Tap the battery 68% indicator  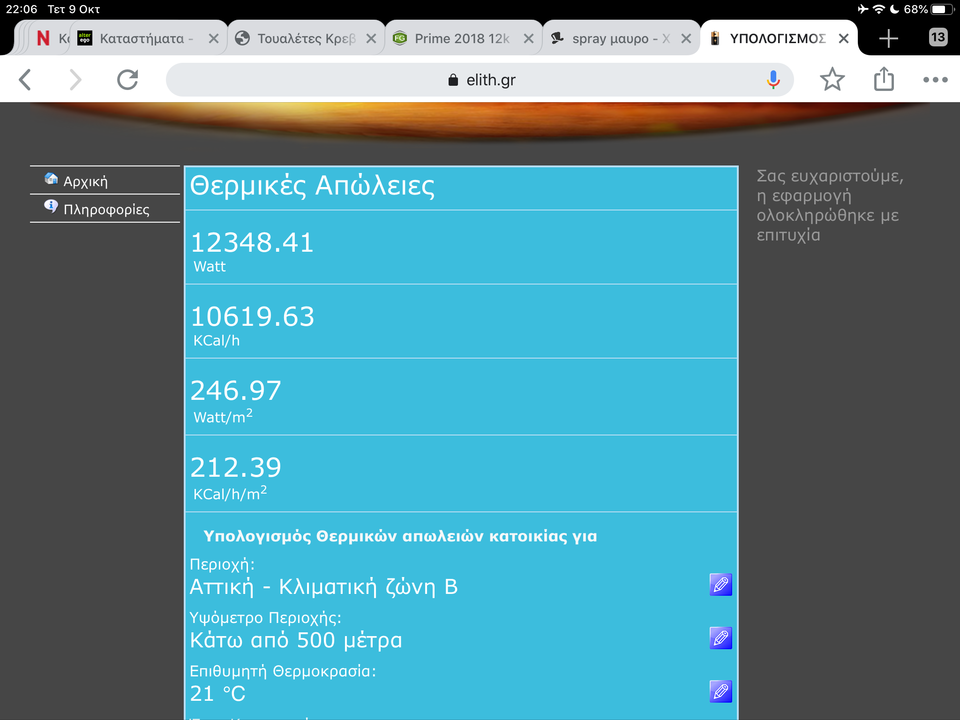click(928, 9)
